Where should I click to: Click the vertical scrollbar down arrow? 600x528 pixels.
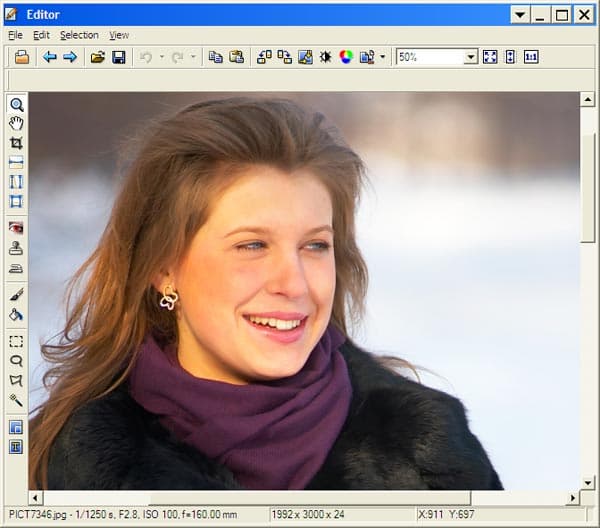pos(588,483)
